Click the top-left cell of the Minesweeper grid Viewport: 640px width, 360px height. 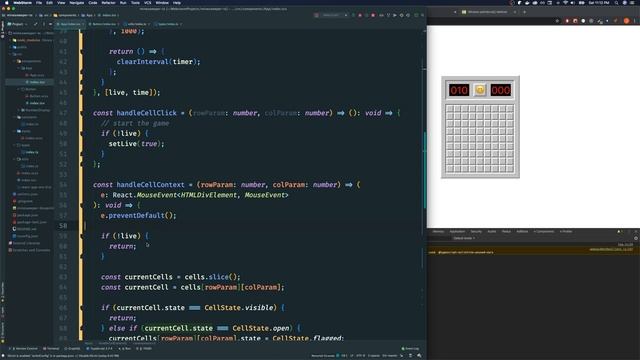(450, 109)
